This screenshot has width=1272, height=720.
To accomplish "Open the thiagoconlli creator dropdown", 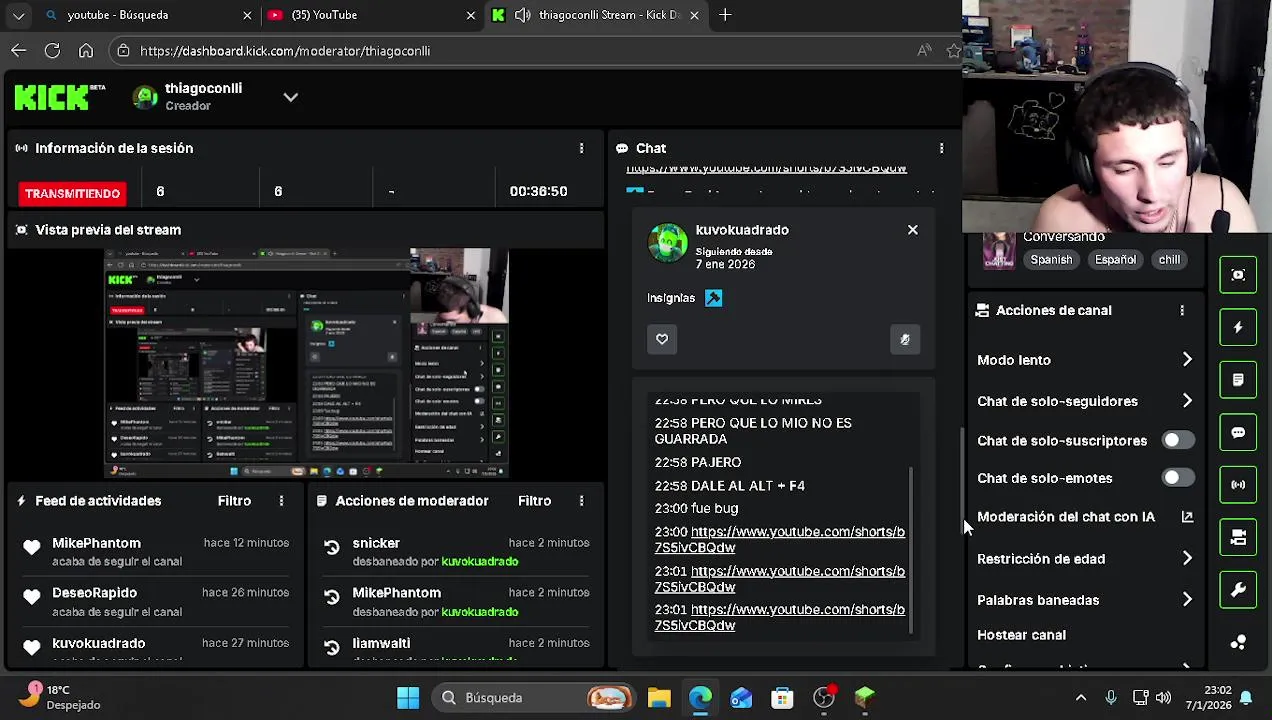I will (290, 97).
